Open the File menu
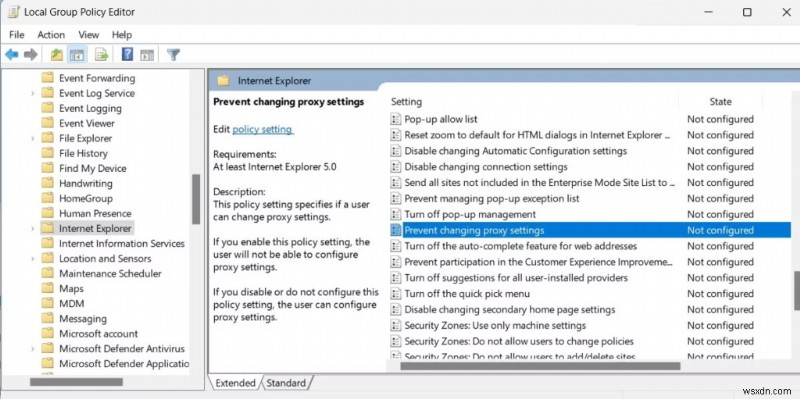Image resolution: width=800 pixels, height=399 pixels. coord(17,35)
